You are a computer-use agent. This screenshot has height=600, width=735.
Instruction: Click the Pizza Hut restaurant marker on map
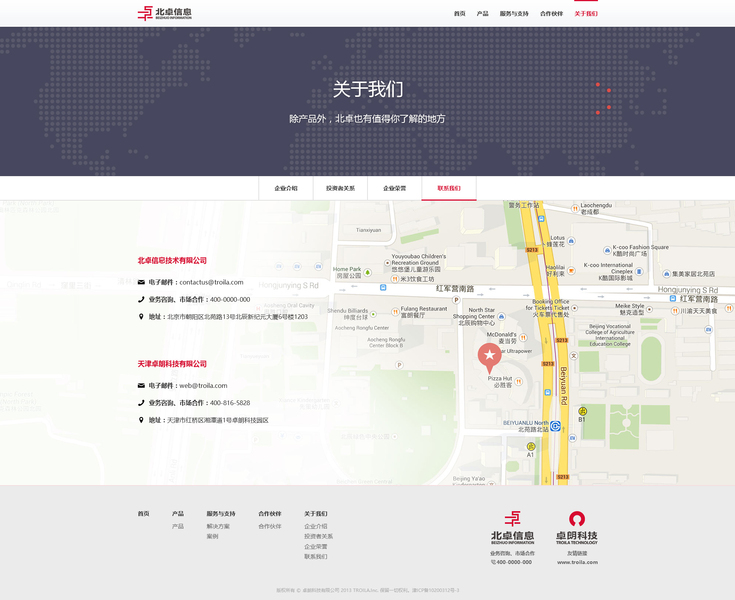click(518, 382)
